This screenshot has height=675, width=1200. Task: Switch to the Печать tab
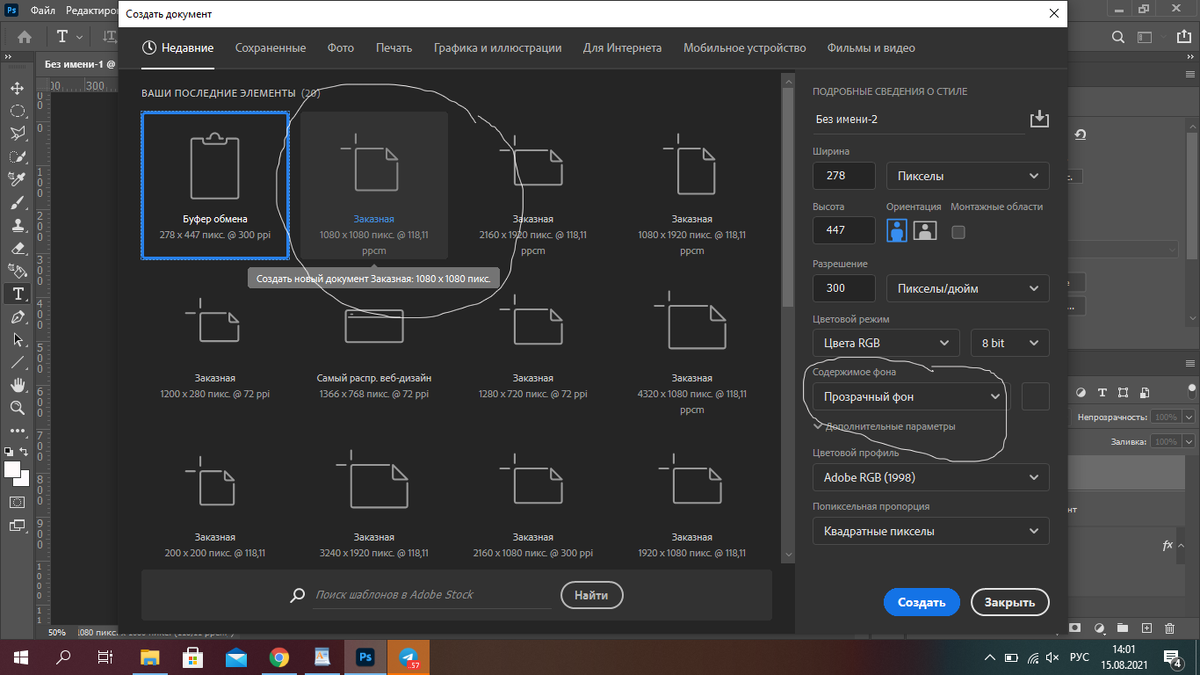394,48
